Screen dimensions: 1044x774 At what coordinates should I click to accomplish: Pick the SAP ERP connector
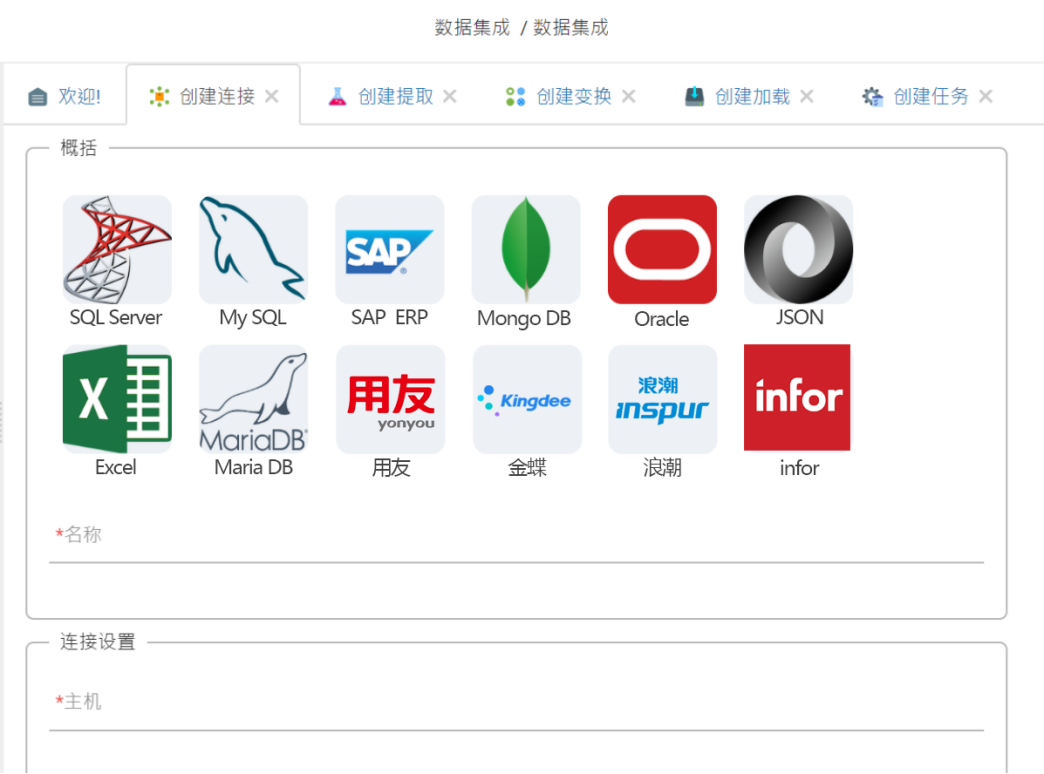(x=390, y=250)
